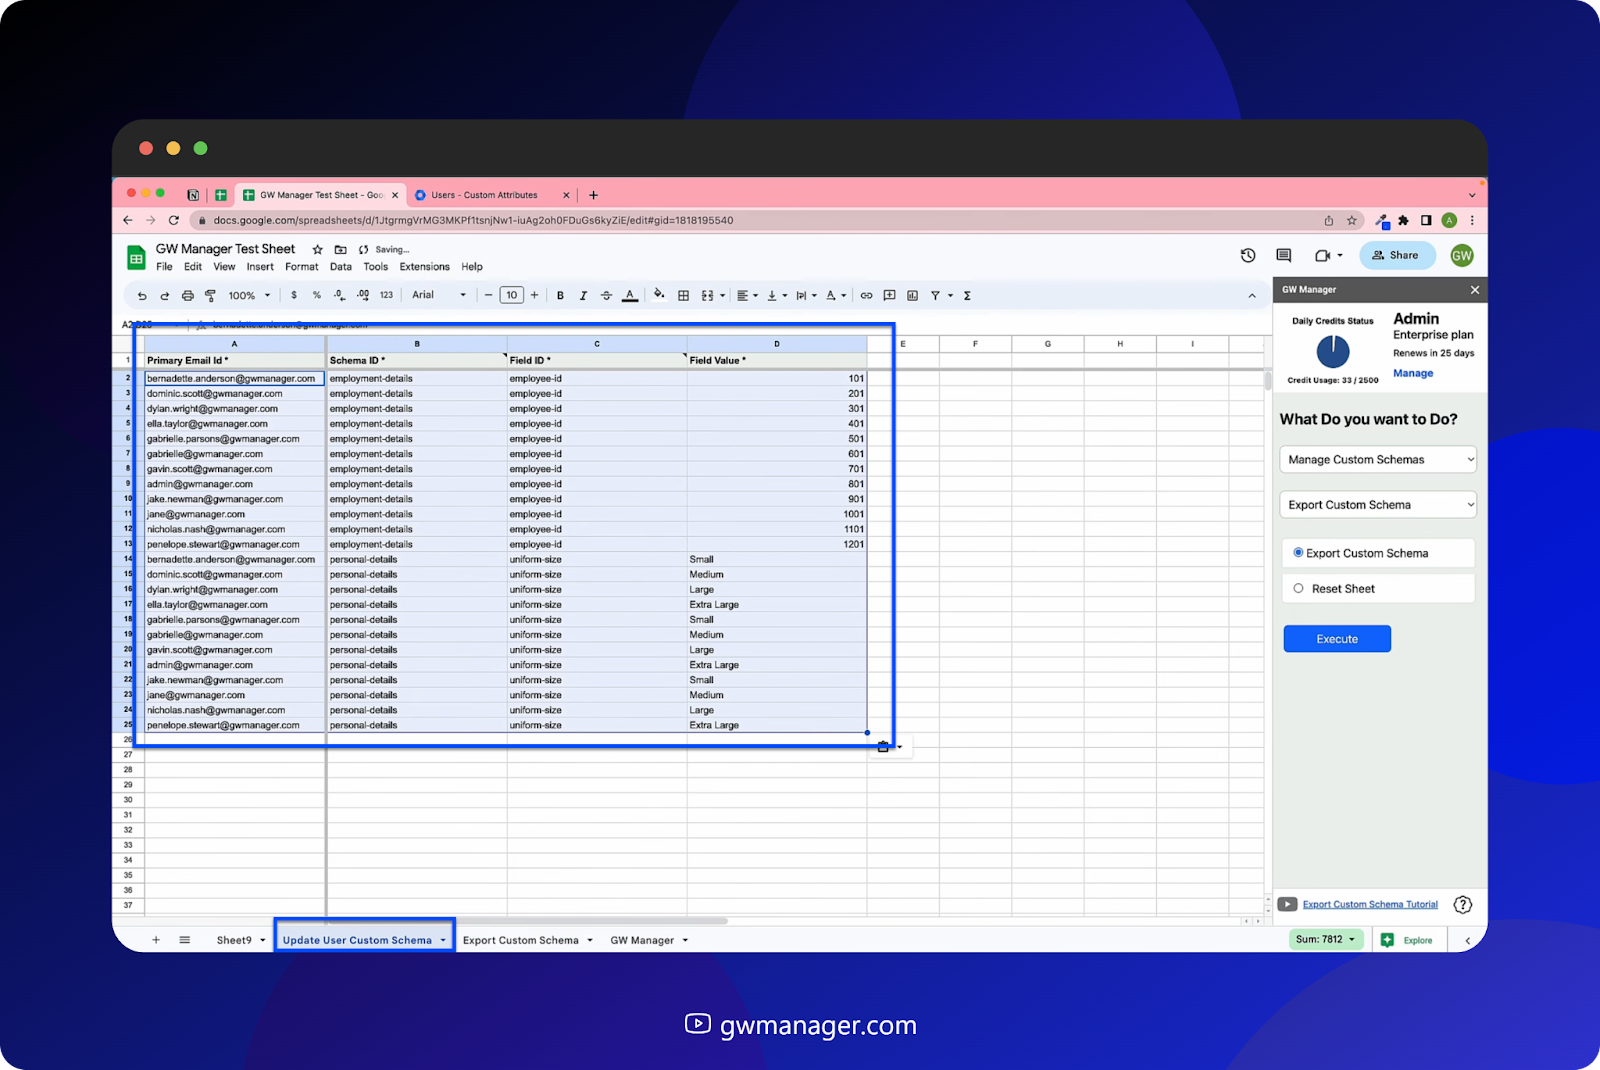Bookmark this page with the star icon

coord(1352,221)
